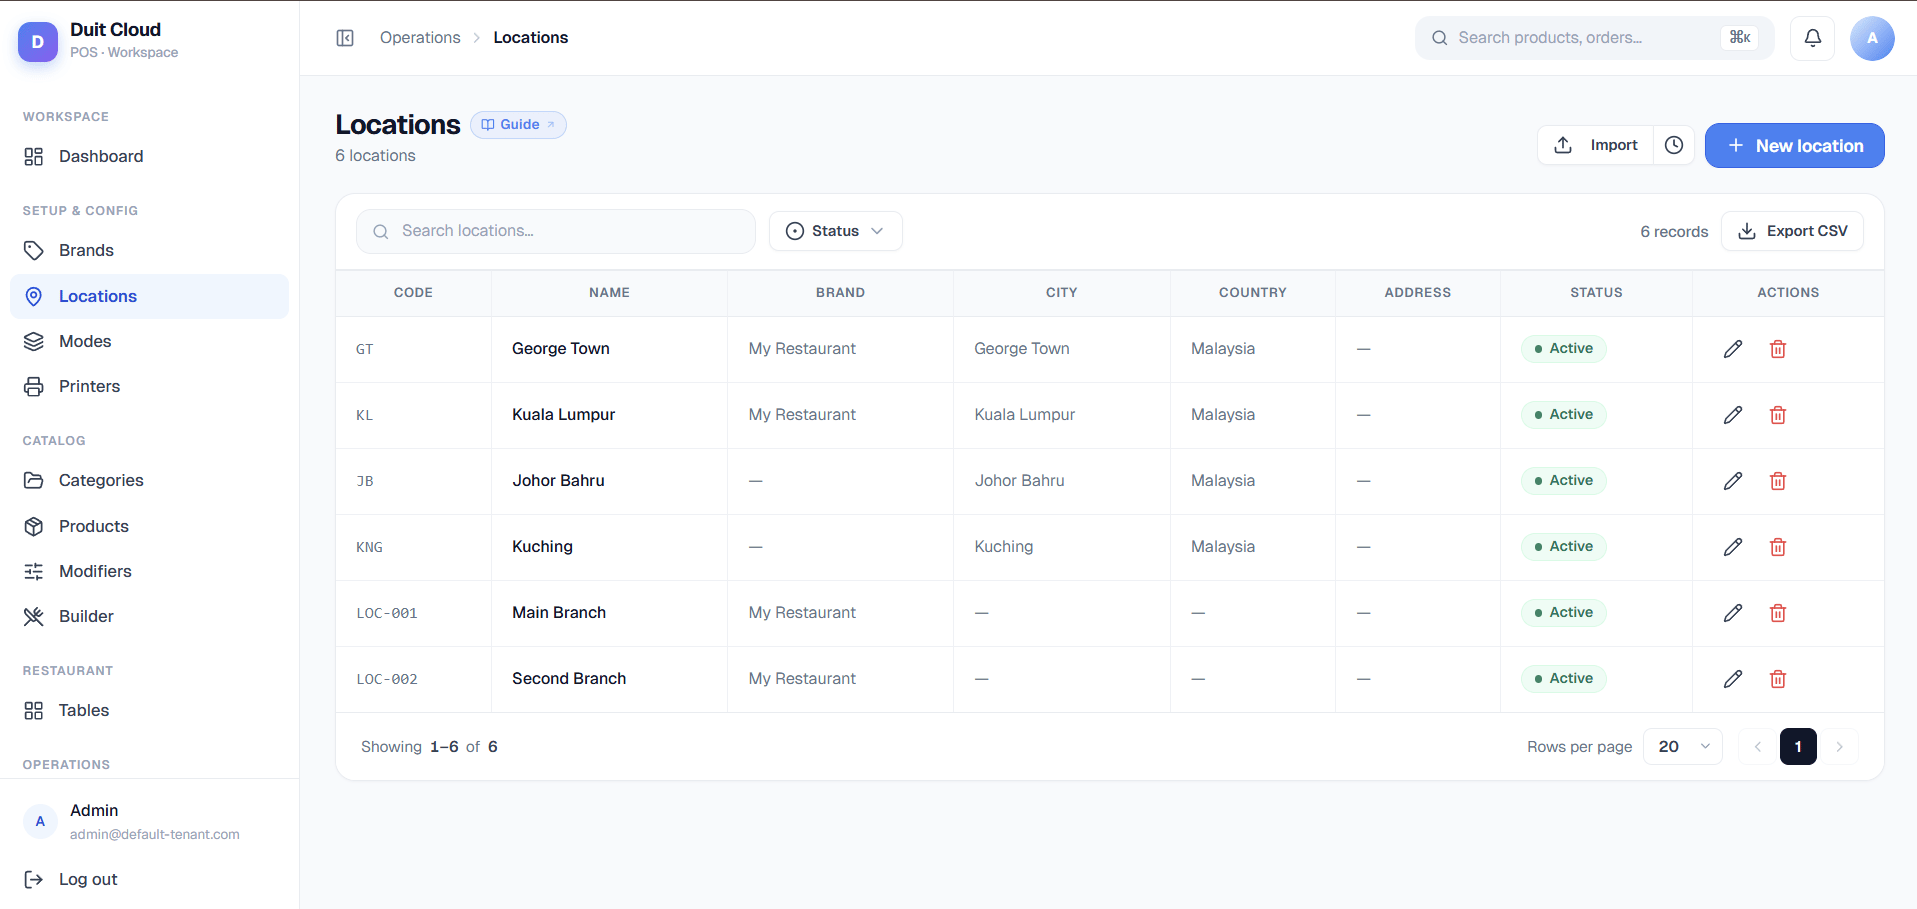
Task: Toggle the sidebar panel icon
Action: (x=345, y=38)
